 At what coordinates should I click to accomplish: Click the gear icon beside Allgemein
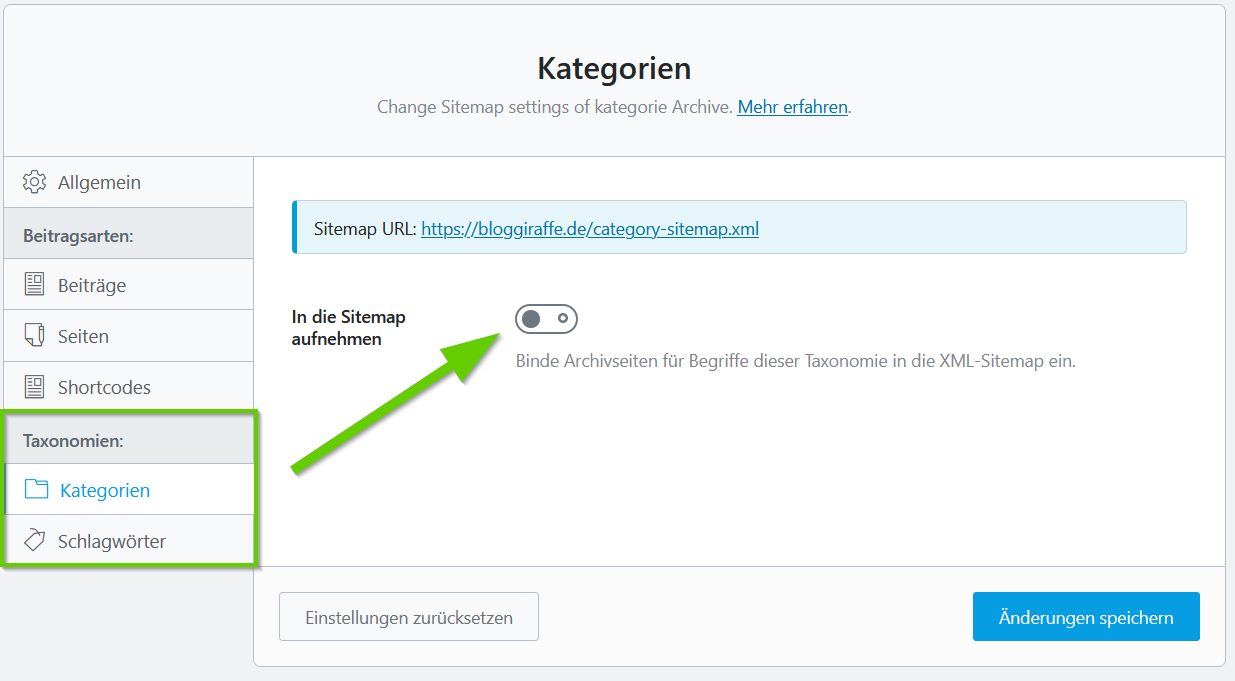tap(35, 182)
